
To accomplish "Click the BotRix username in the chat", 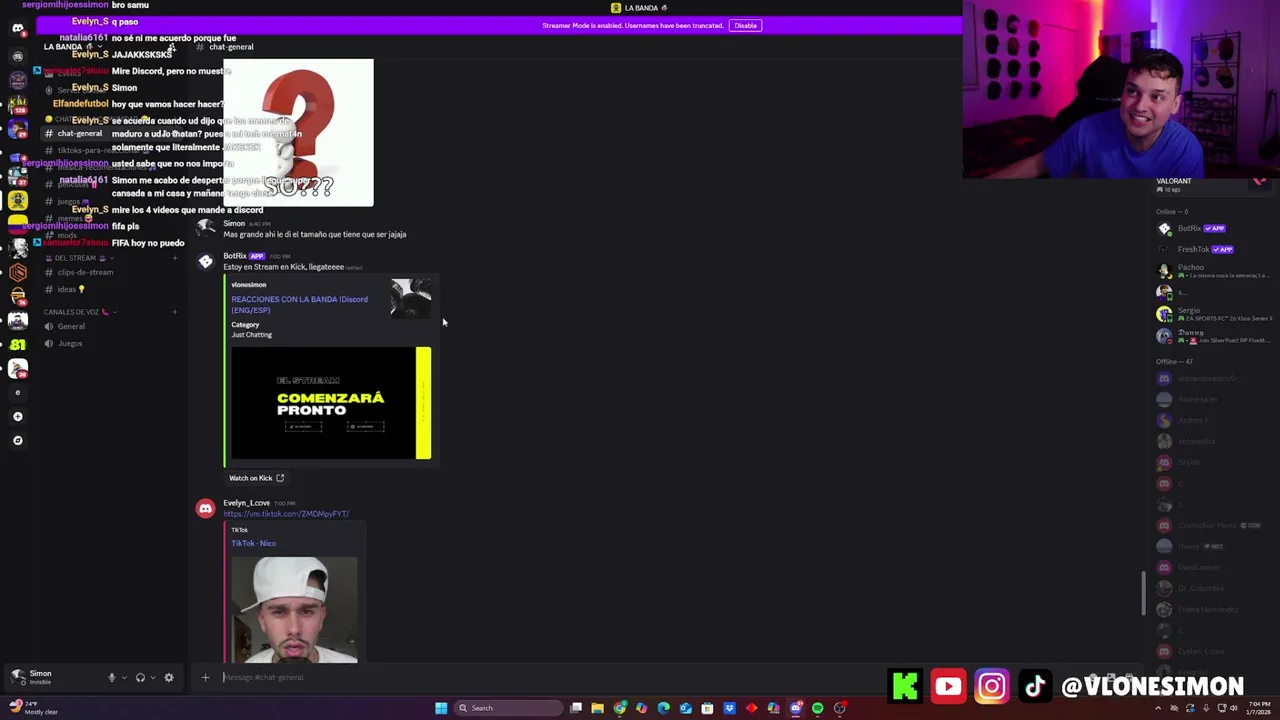I will pos(234,256).
